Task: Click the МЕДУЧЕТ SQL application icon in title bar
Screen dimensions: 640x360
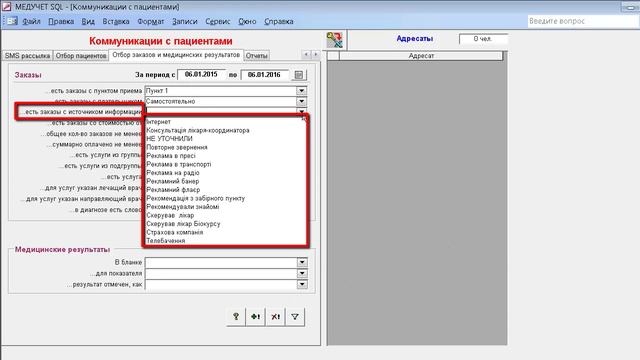Action: [6, 7]
